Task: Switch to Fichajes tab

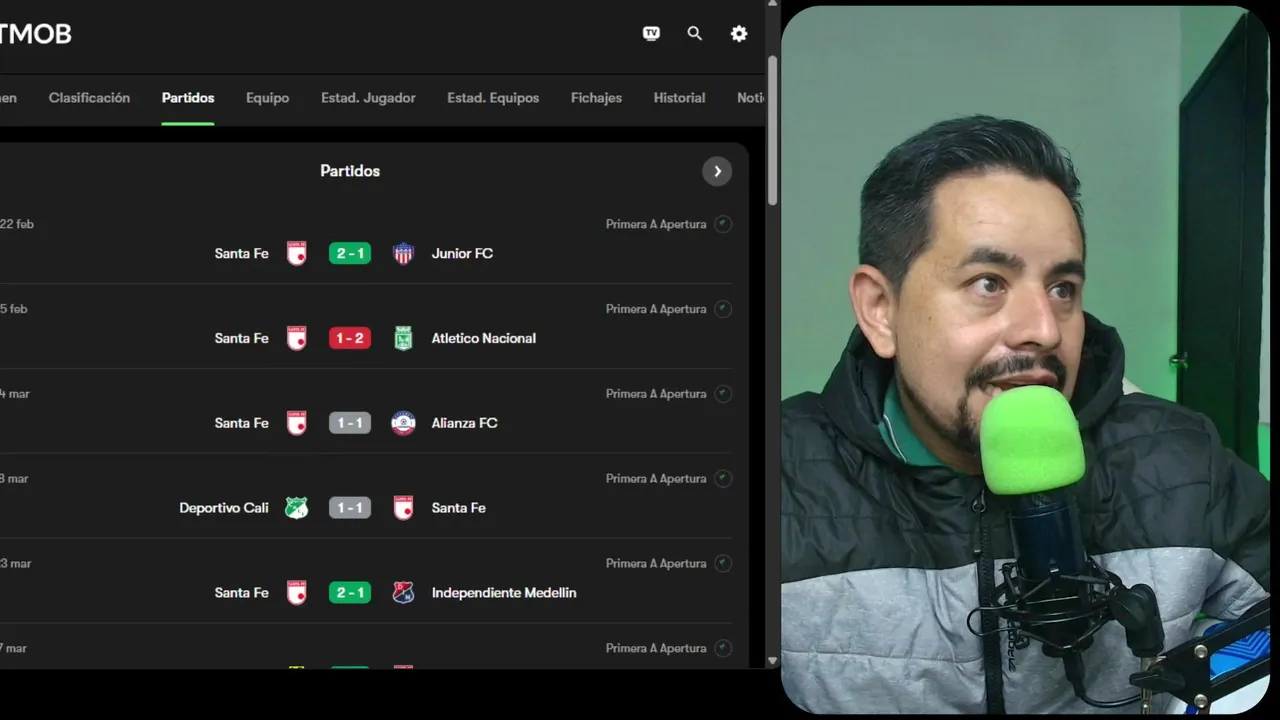Action: click(596, 98)
